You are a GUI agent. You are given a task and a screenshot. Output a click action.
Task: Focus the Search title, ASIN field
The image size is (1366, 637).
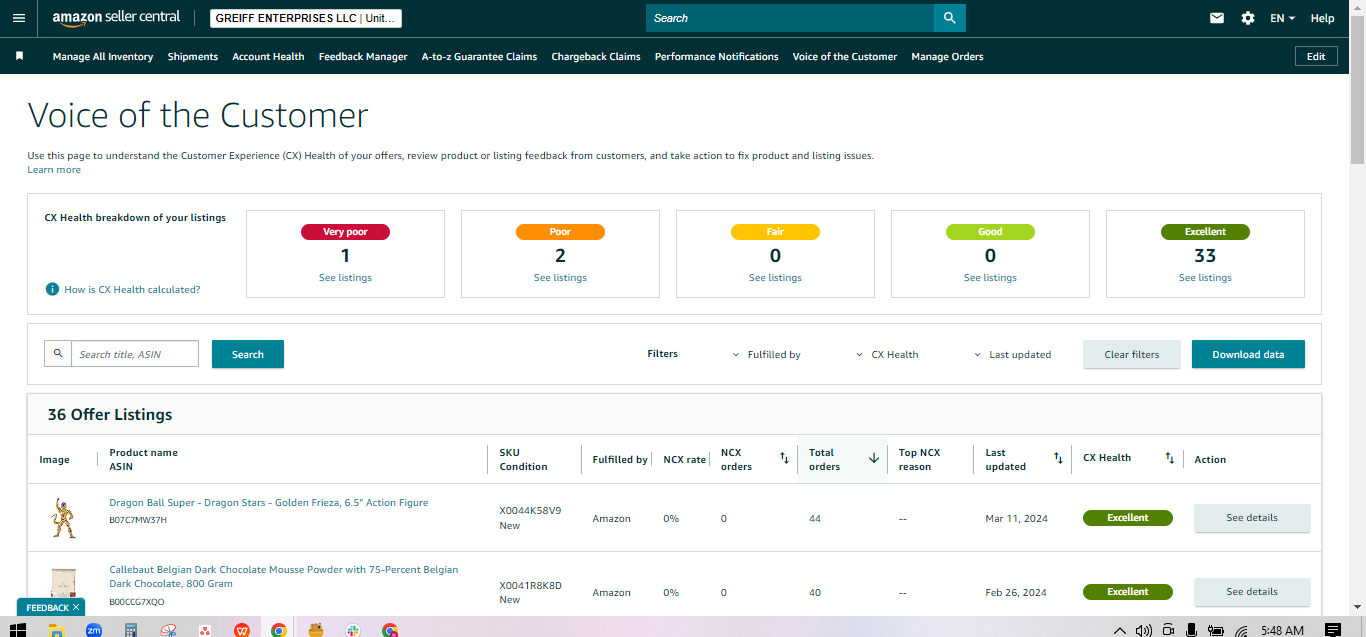pyautogui.click(x=135, y=354)
